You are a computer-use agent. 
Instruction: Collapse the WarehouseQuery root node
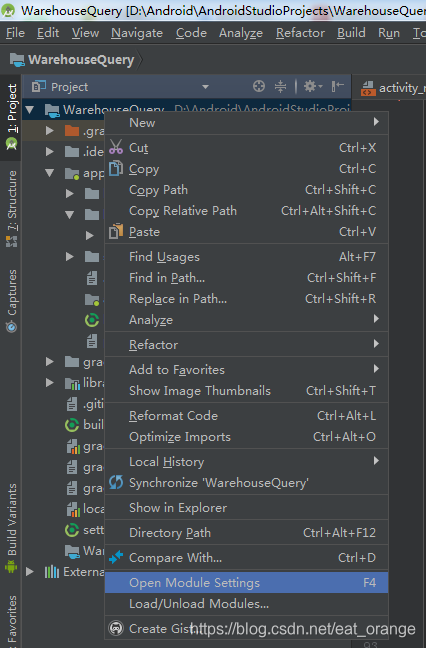29,110
